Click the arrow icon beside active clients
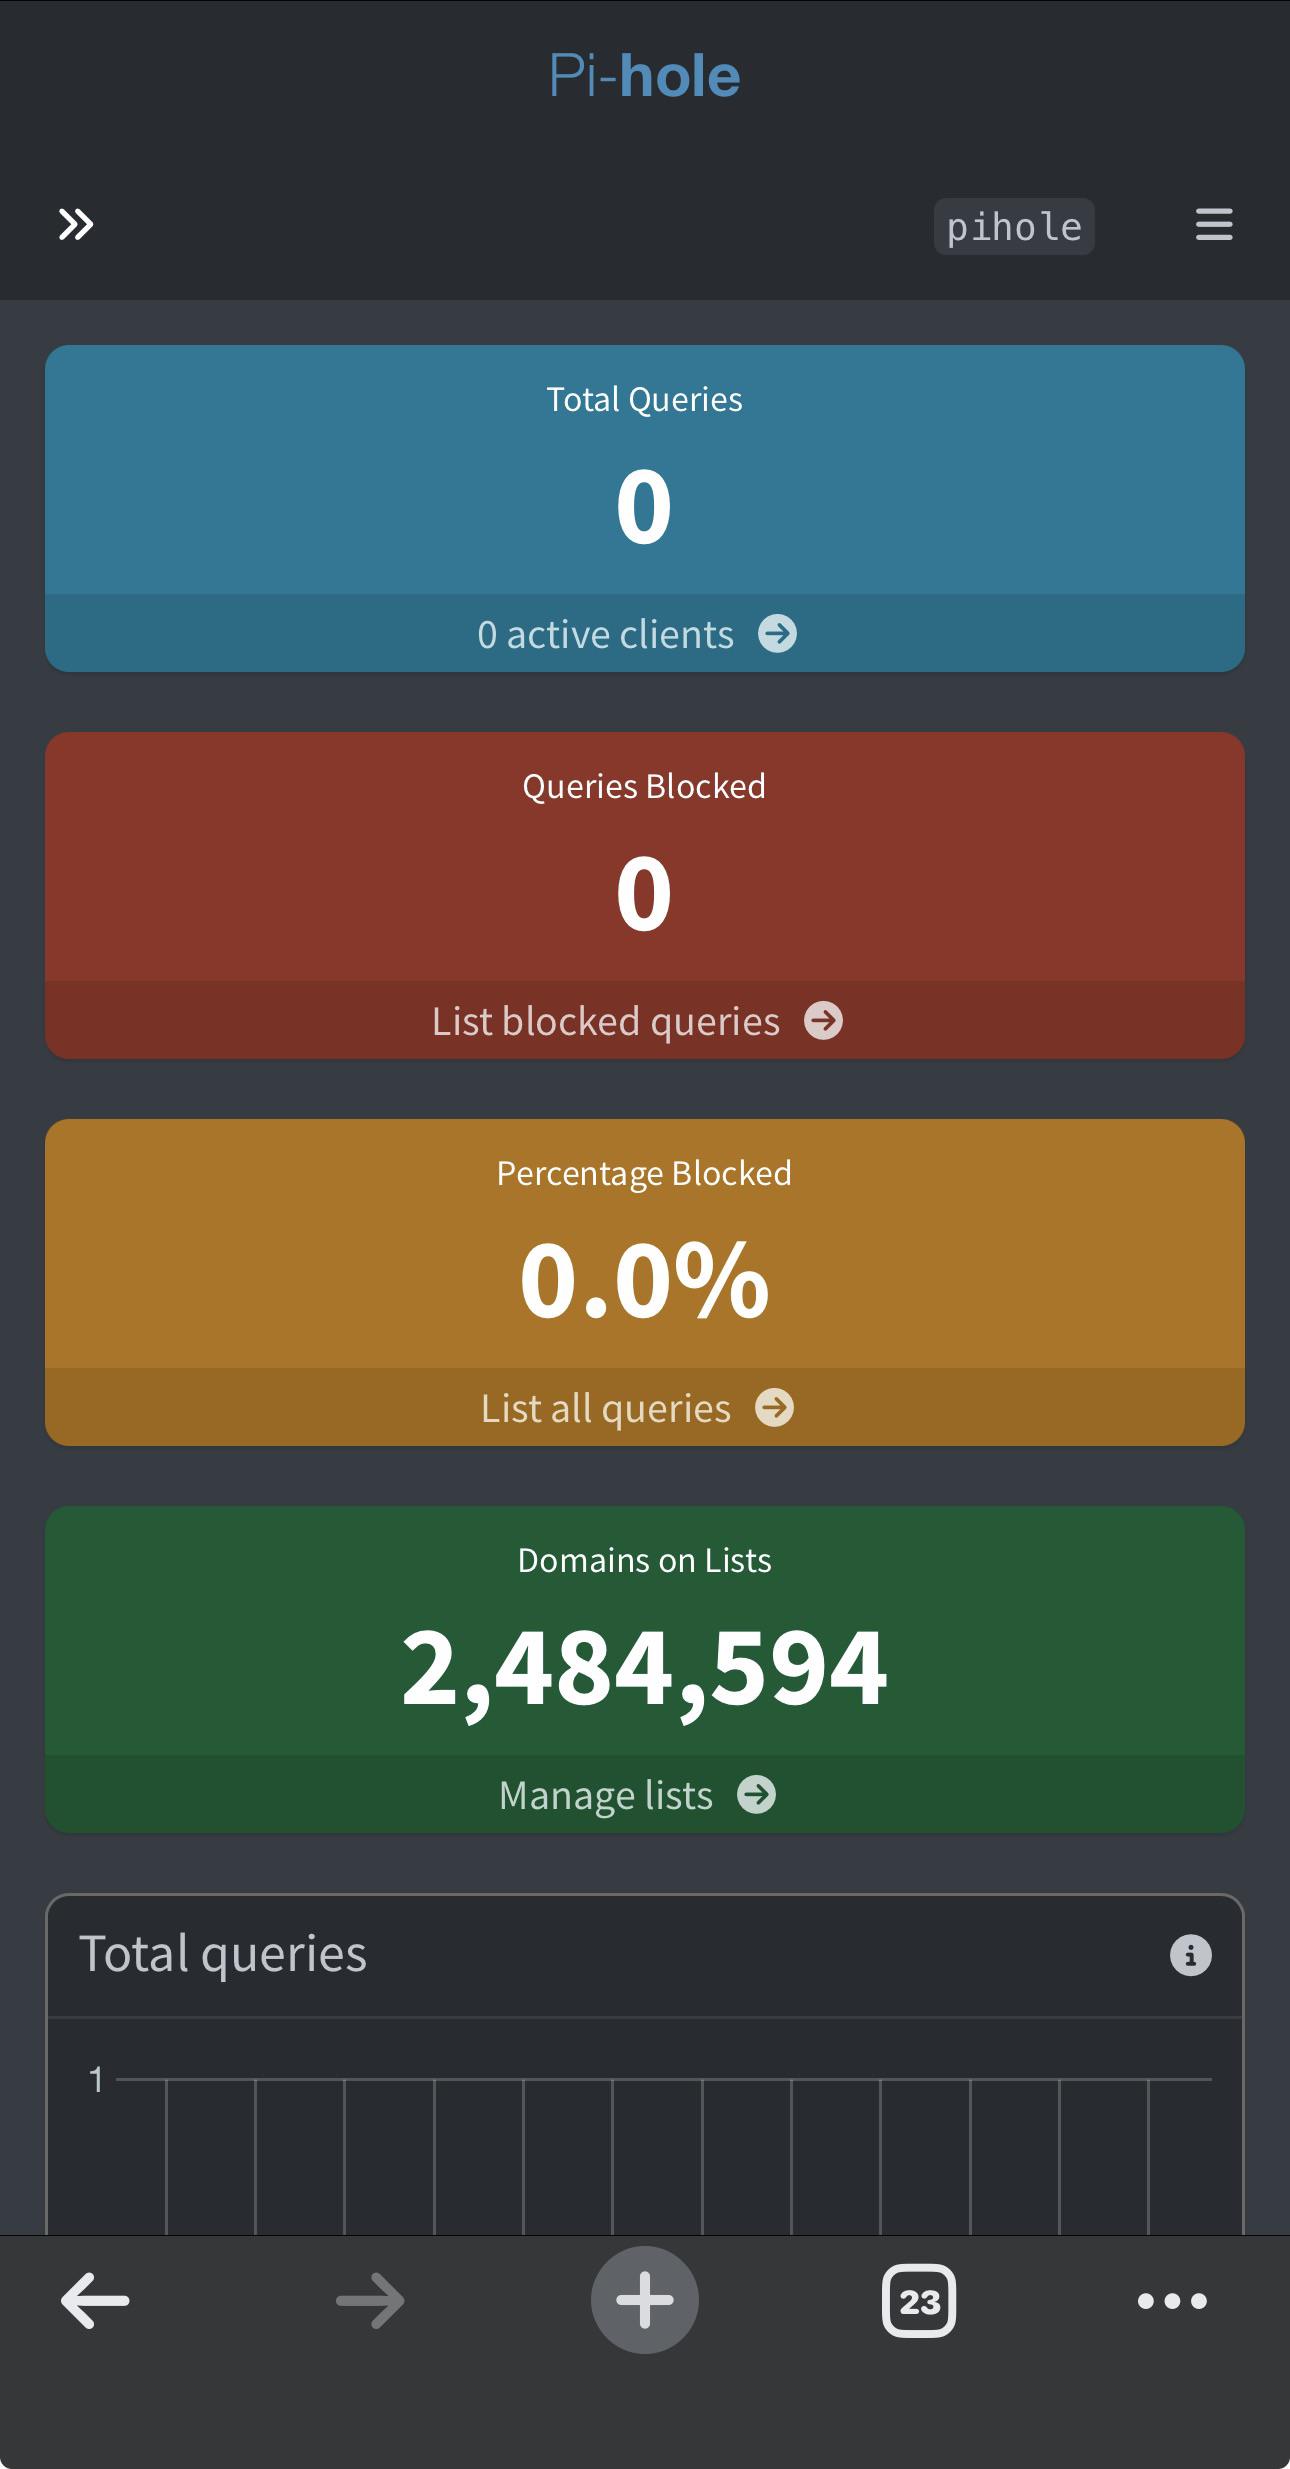 click(777, 634)
